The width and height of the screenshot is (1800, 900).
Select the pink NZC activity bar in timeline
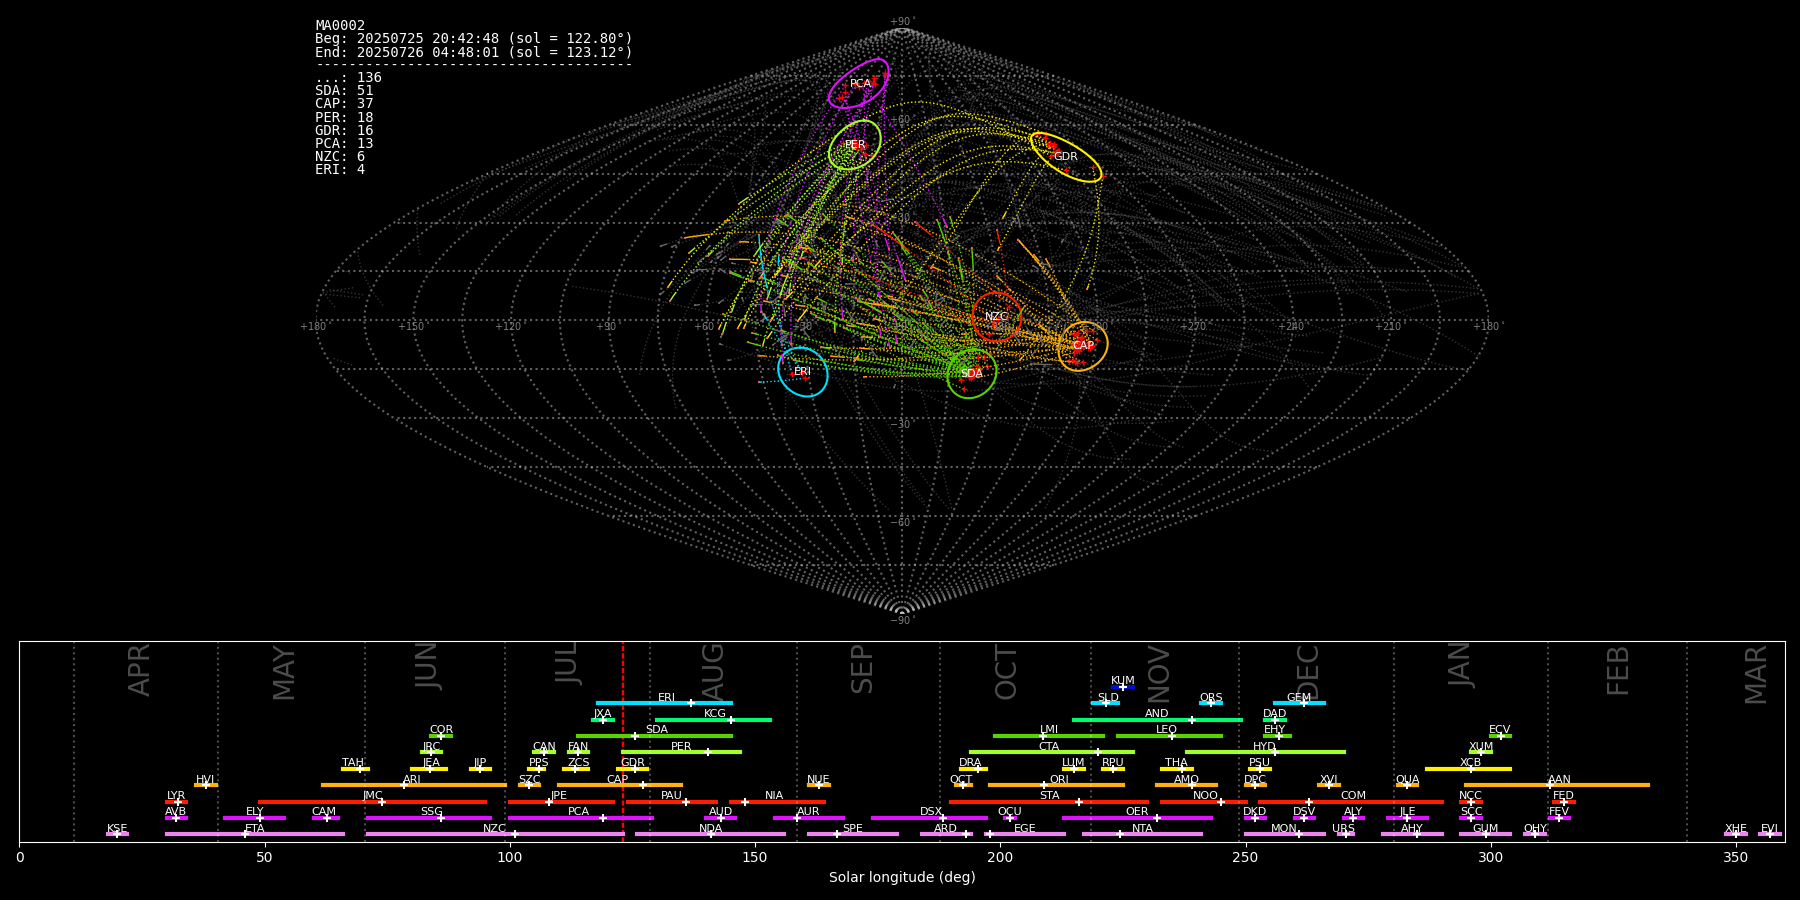click(x=495, y=834)
